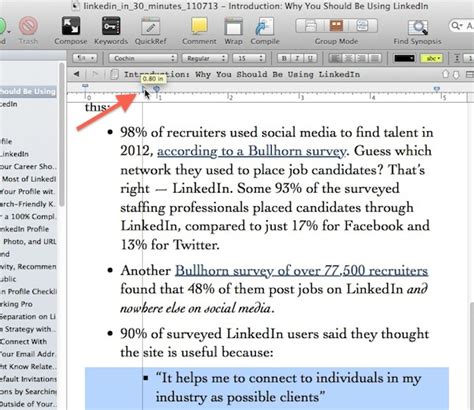Select Outliner view in Group Mode
The width and height of the screenshot is (474, 410).
pyautogui.click(x=362, y=26)
